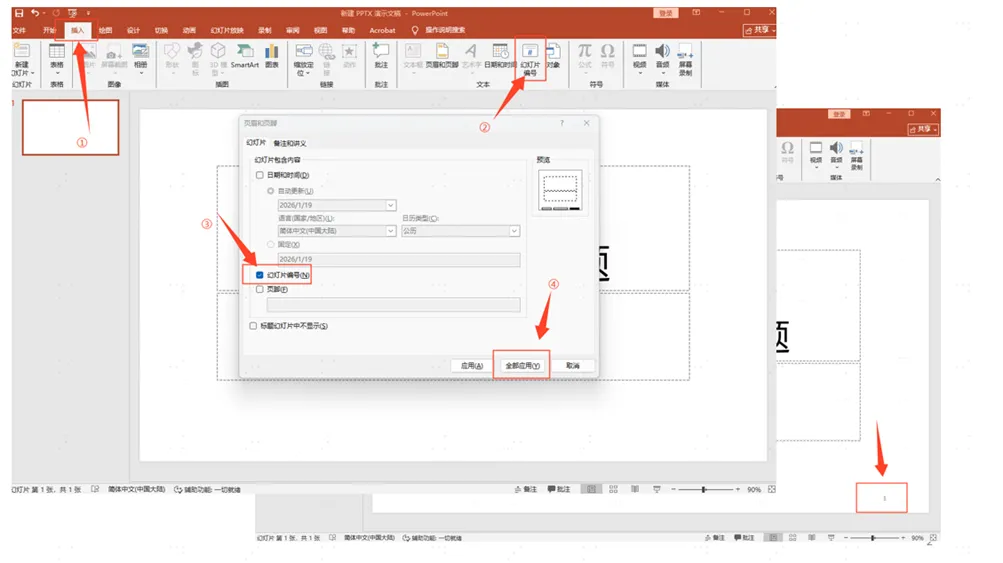Select the 固定(X) radio button
The width and height of the screenshot is (1003, 563).
tap(271, 244)
